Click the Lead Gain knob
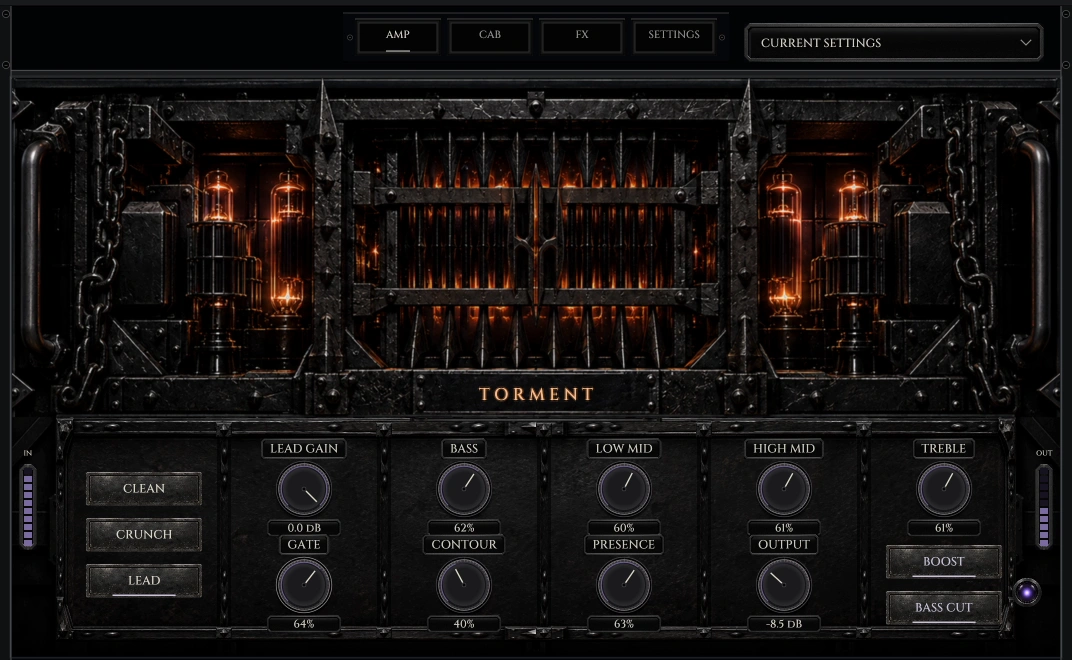 [x=304, y=489]
